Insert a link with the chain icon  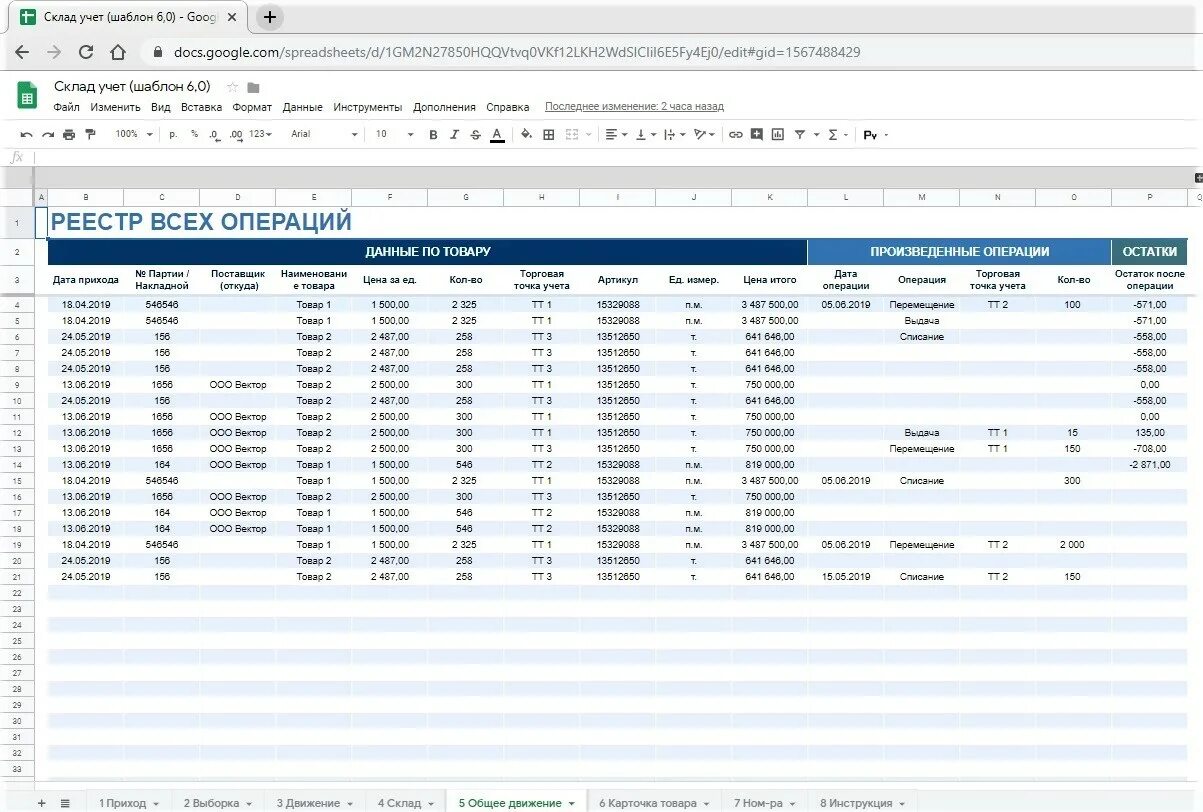pos(736,134)
